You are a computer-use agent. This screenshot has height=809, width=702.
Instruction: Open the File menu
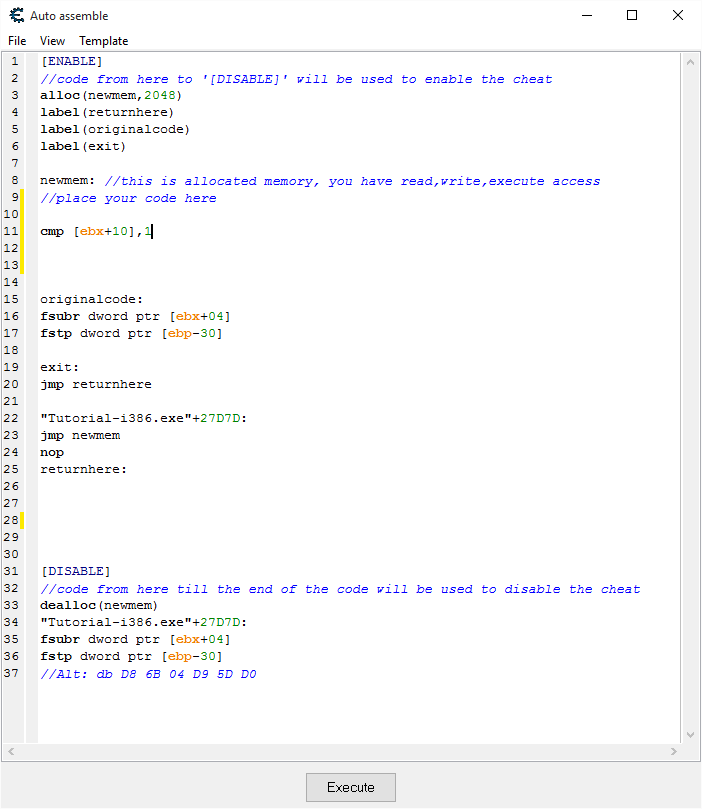point(17,41)
